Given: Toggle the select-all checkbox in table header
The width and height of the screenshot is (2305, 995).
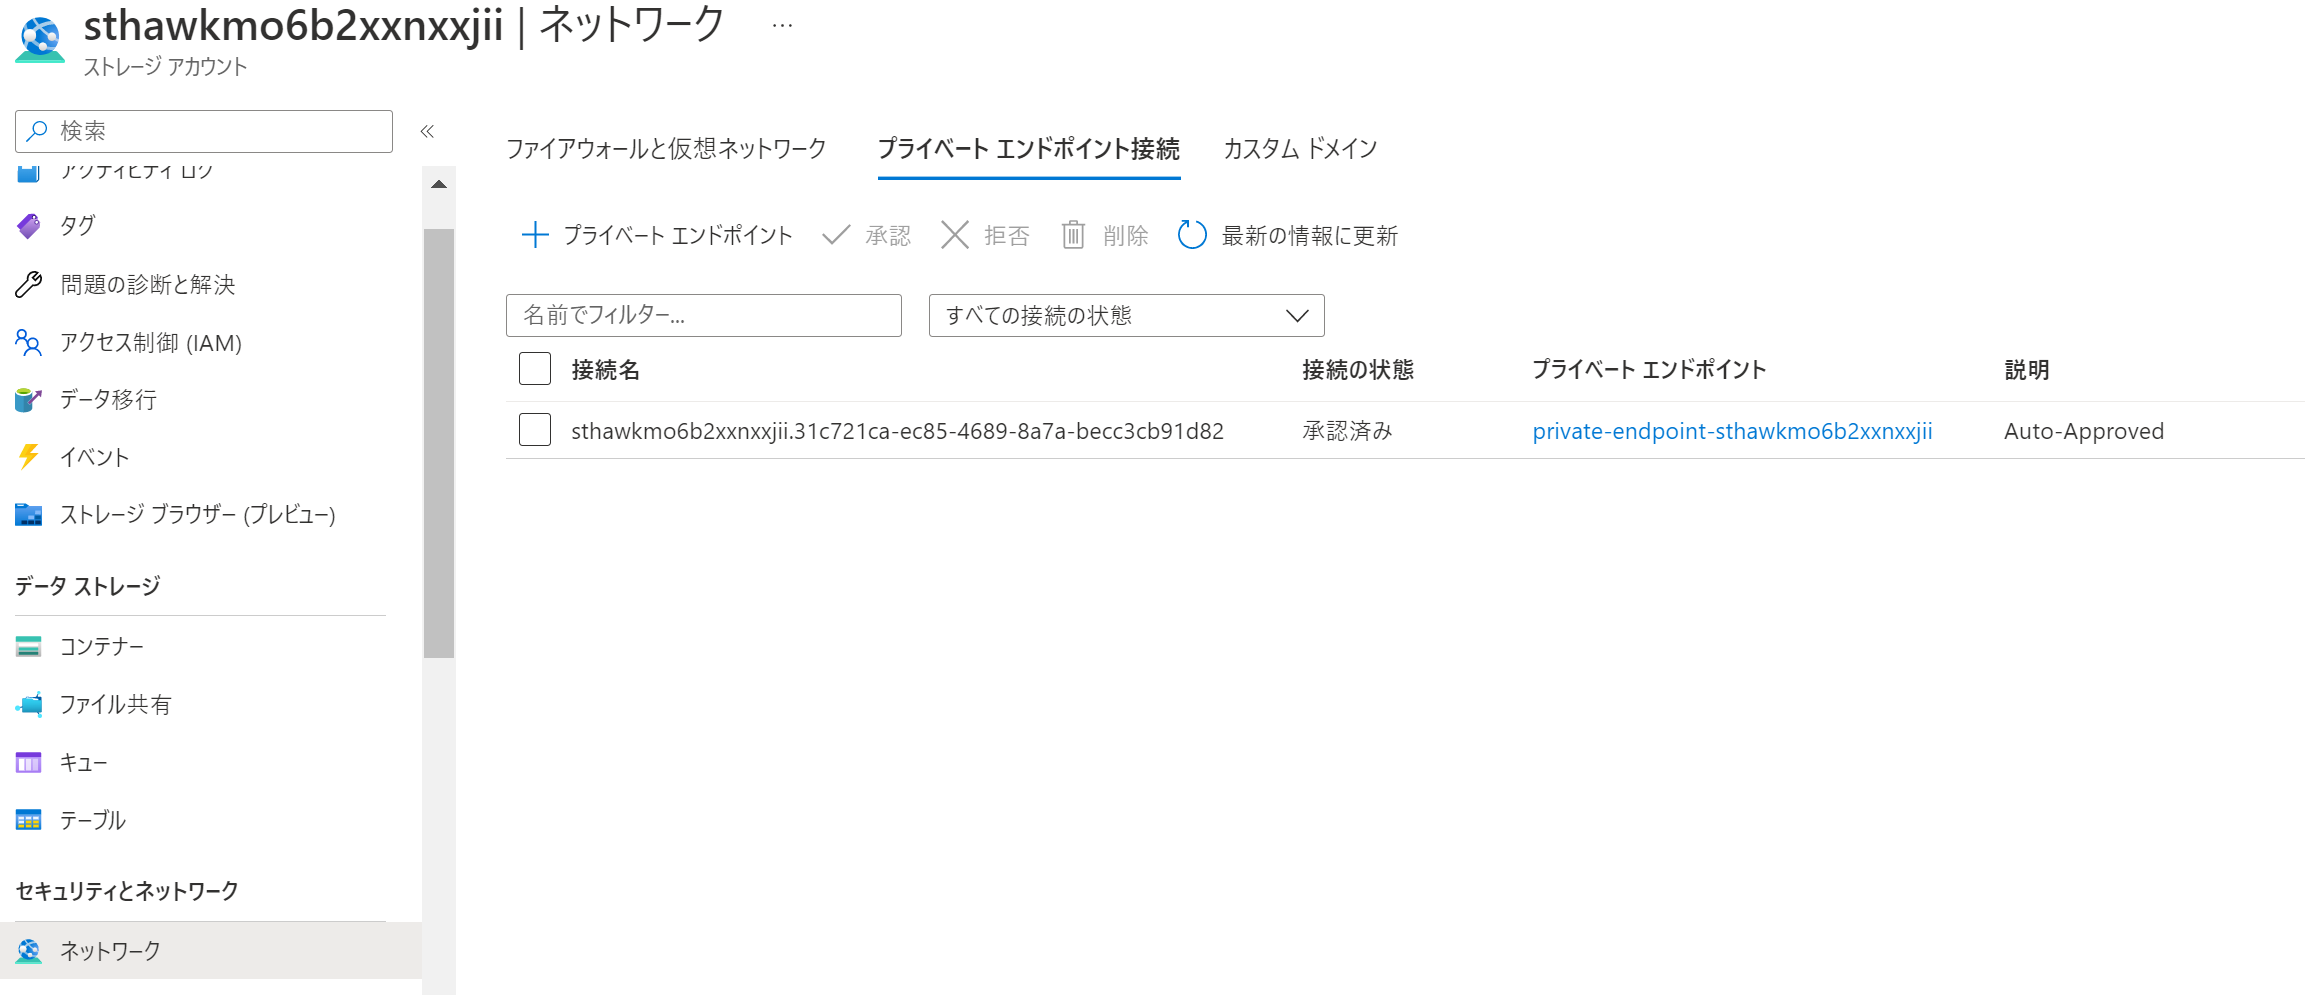Looking at the screenshot, I should [535, 369].
